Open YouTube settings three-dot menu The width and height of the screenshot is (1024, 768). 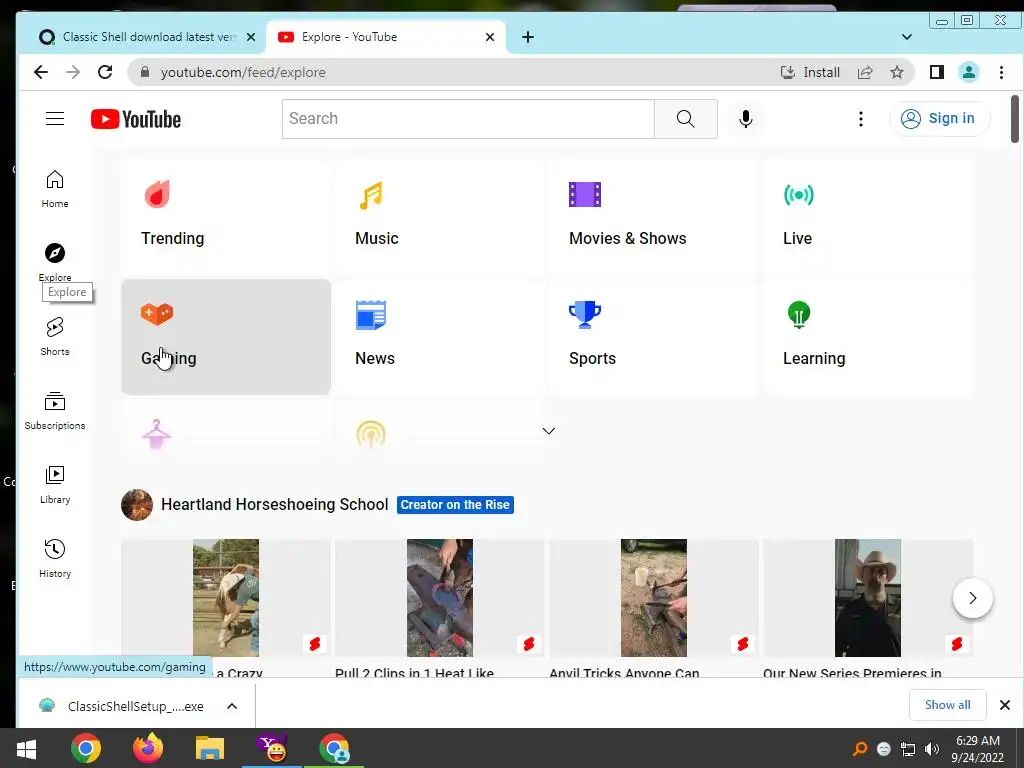(x=861, y=119)
